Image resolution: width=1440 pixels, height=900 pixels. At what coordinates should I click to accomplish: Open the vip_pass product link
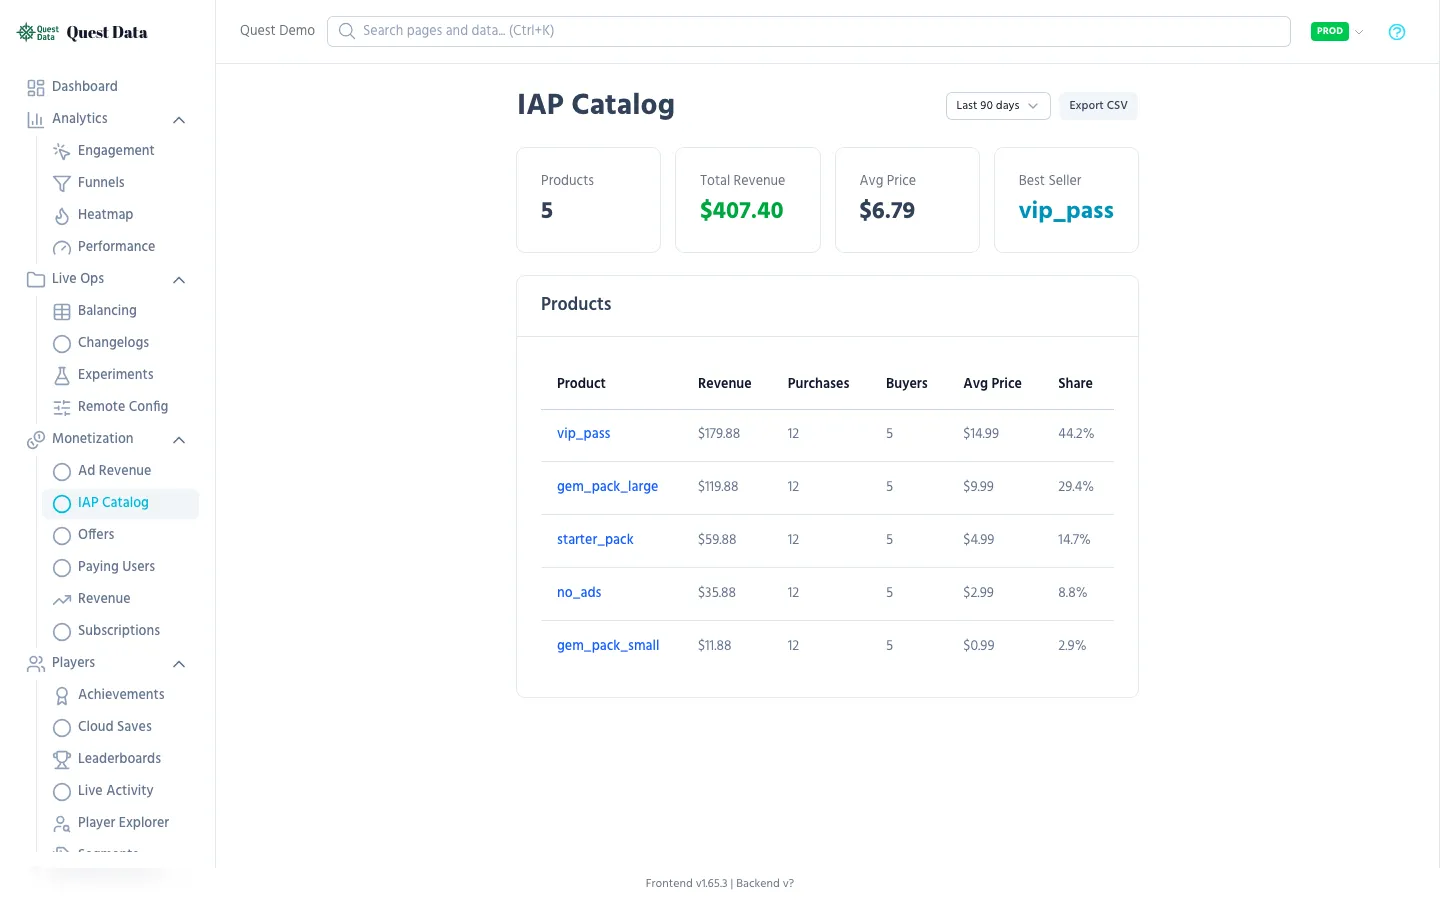[x=583, y=434]
